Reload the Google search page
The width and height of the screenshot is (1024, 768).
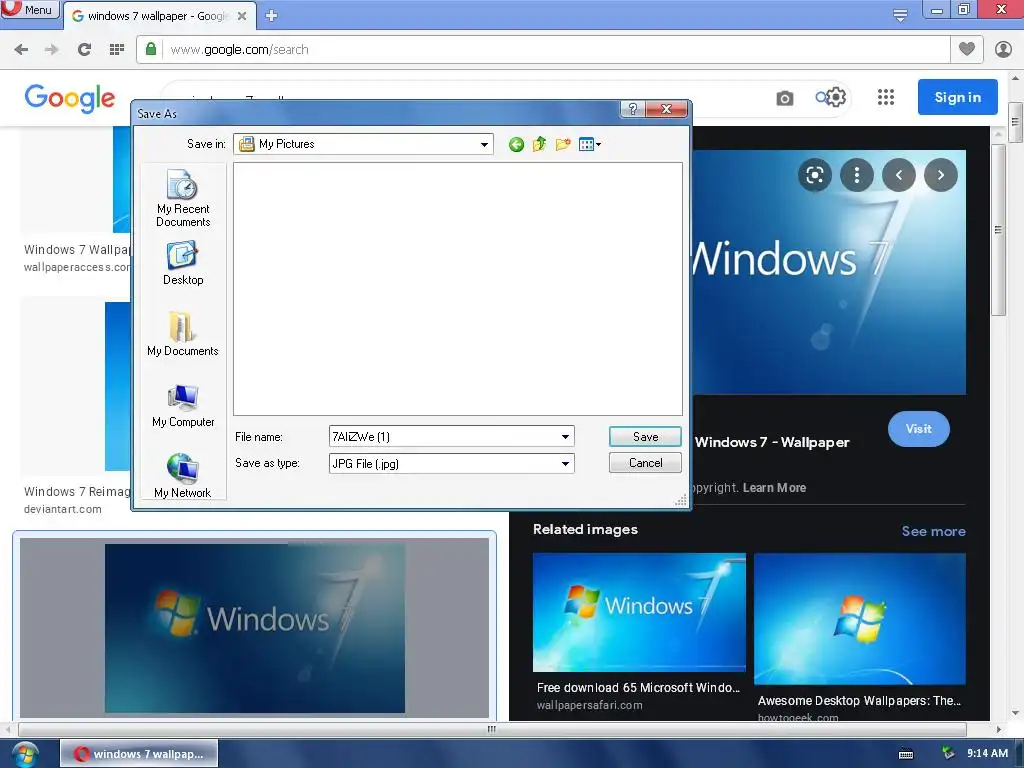pos(84,50)
